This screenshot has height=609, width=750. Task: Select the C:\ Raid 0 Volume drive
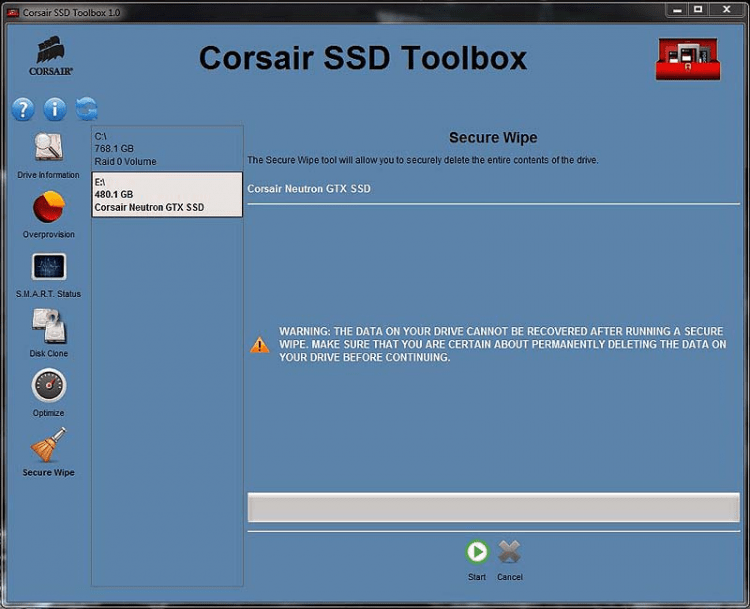166,148
